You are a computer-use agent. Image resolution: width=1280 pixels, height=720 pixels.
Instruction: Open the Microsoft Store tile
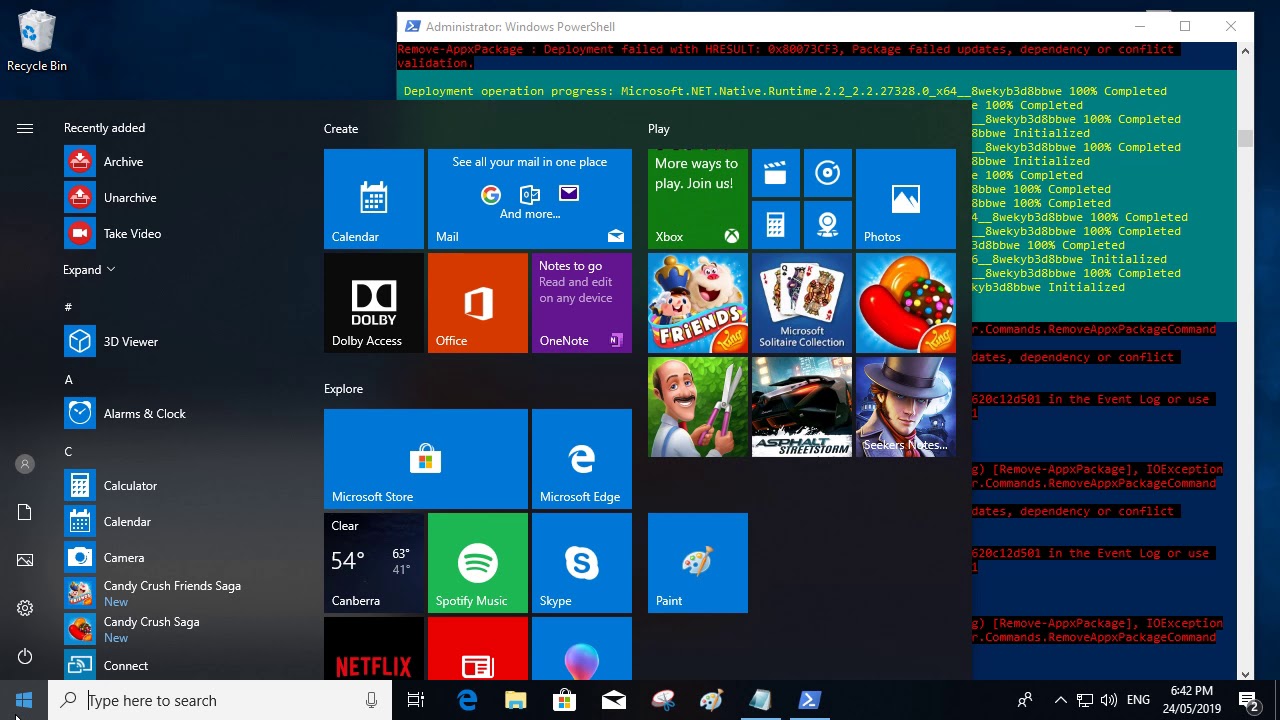[426, 459]
